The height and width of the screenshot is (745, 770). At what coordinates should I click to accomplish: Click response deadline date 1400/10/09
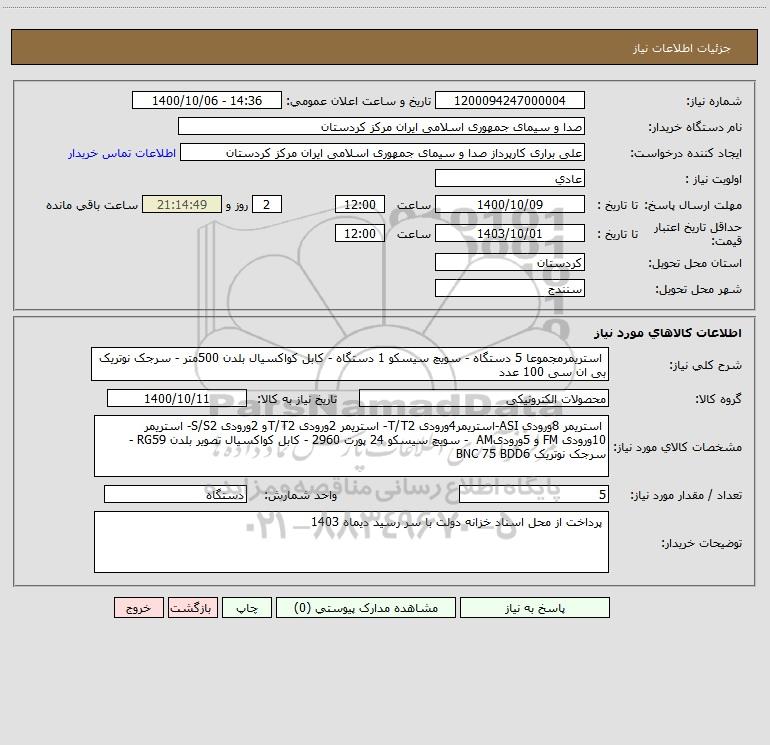pos(510,204)
